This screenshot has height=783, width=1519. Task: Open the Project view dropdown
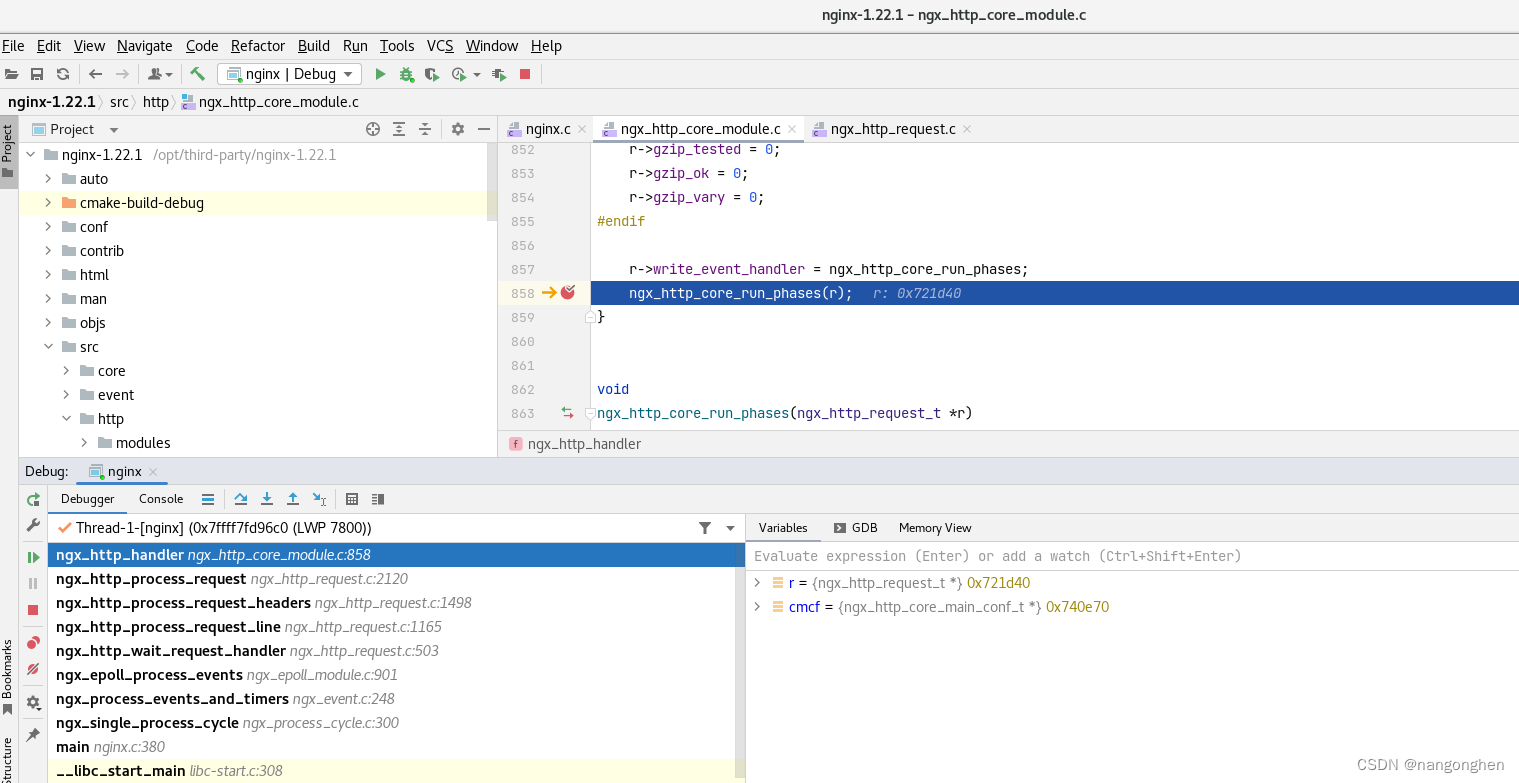(113, 130)
